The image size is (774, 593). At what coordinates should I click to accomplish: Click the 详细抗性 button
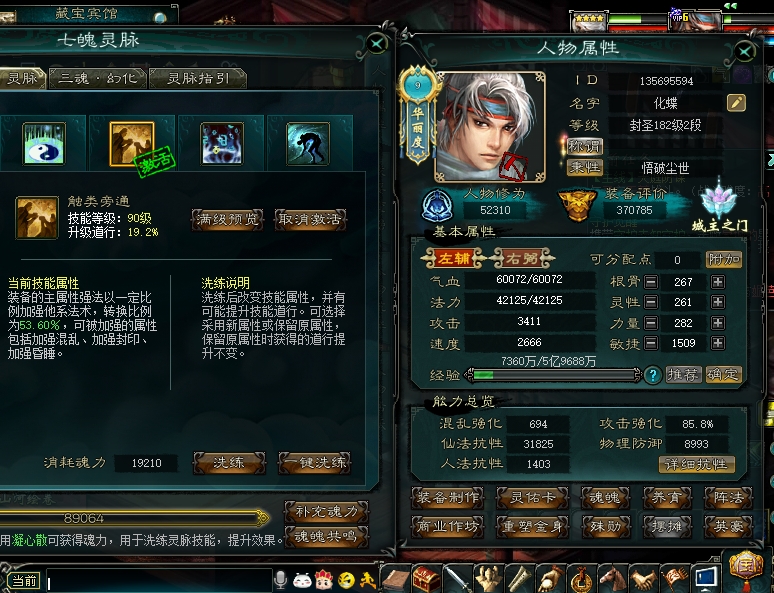(697, 464)
